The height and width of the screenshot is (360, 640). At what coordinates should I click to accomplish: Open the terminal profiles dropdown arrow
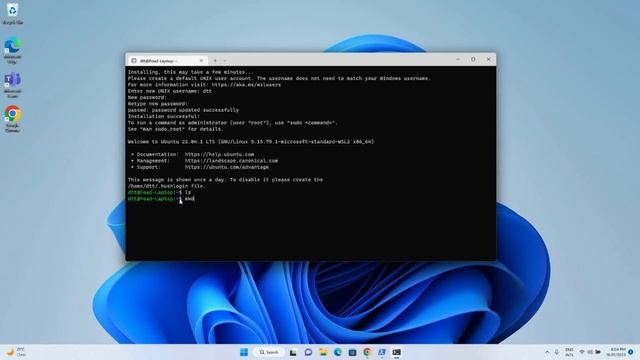pyautogui.click(x=225, y=60)
